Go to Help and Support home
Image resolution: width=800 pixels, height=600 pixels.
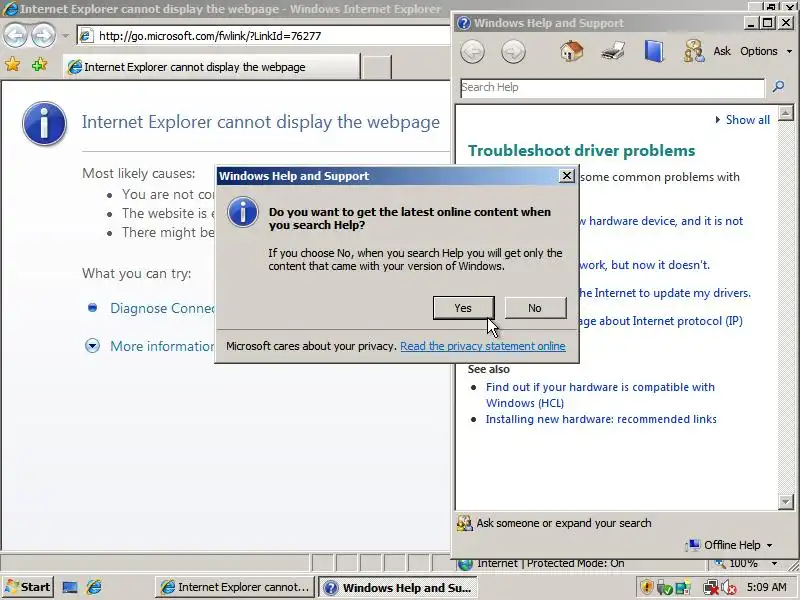(571, 51)
